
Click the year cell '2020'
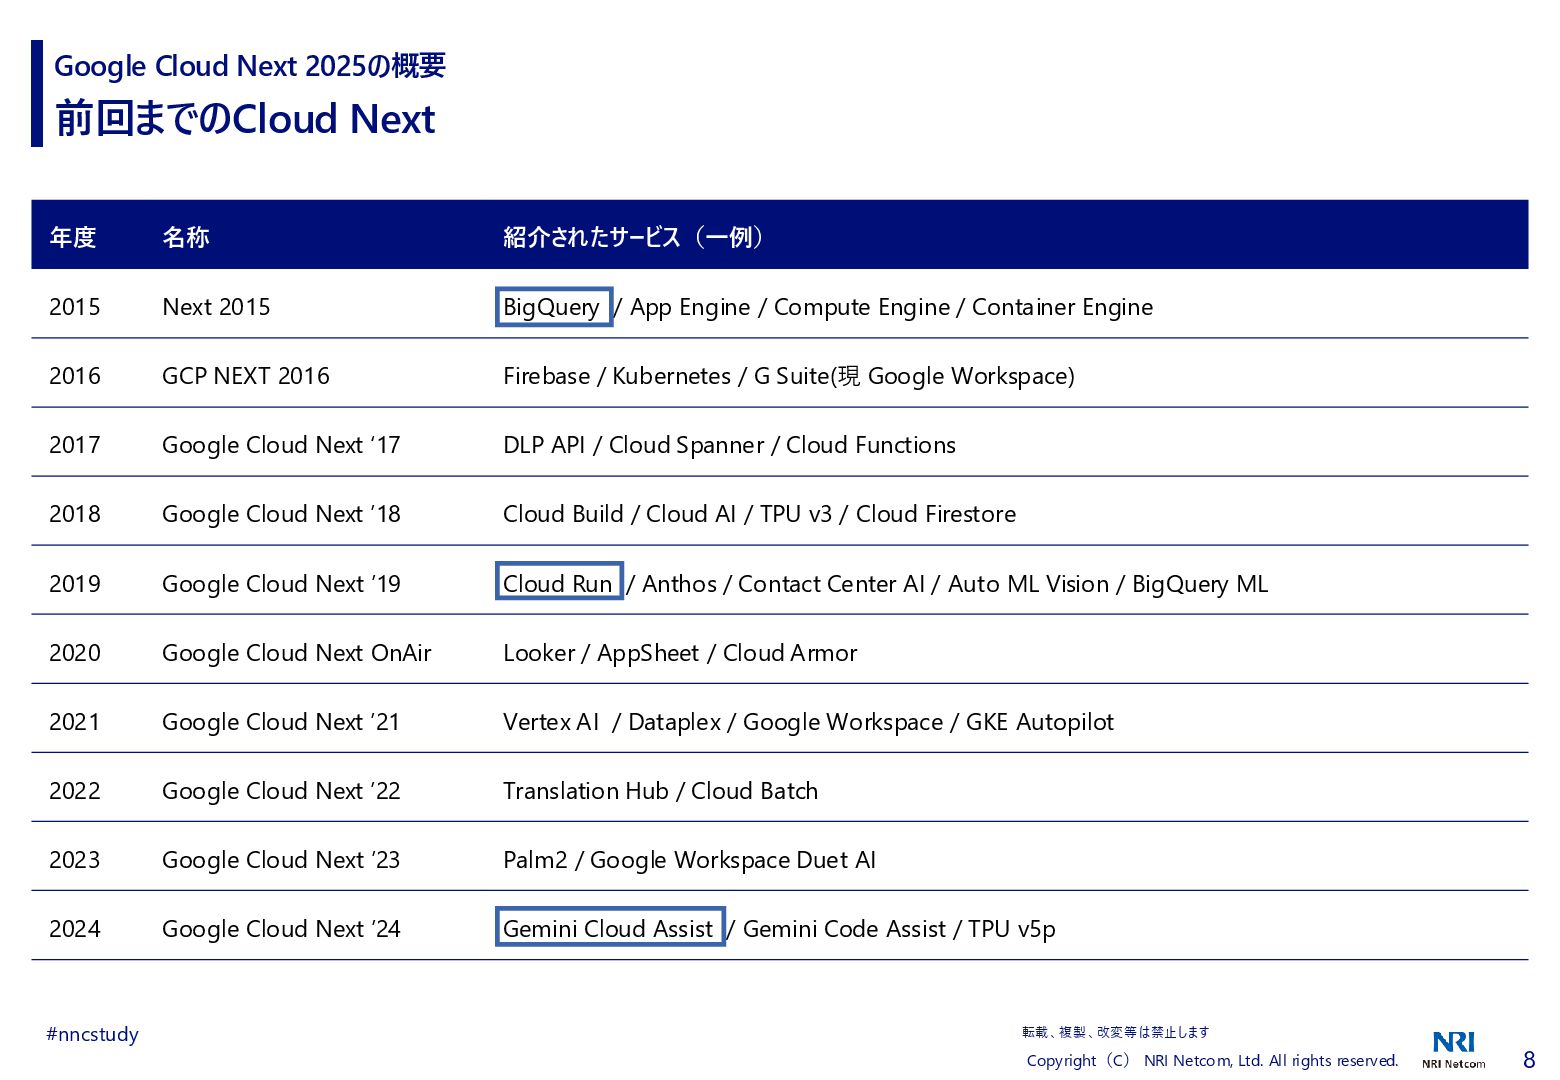coord(75,653)
